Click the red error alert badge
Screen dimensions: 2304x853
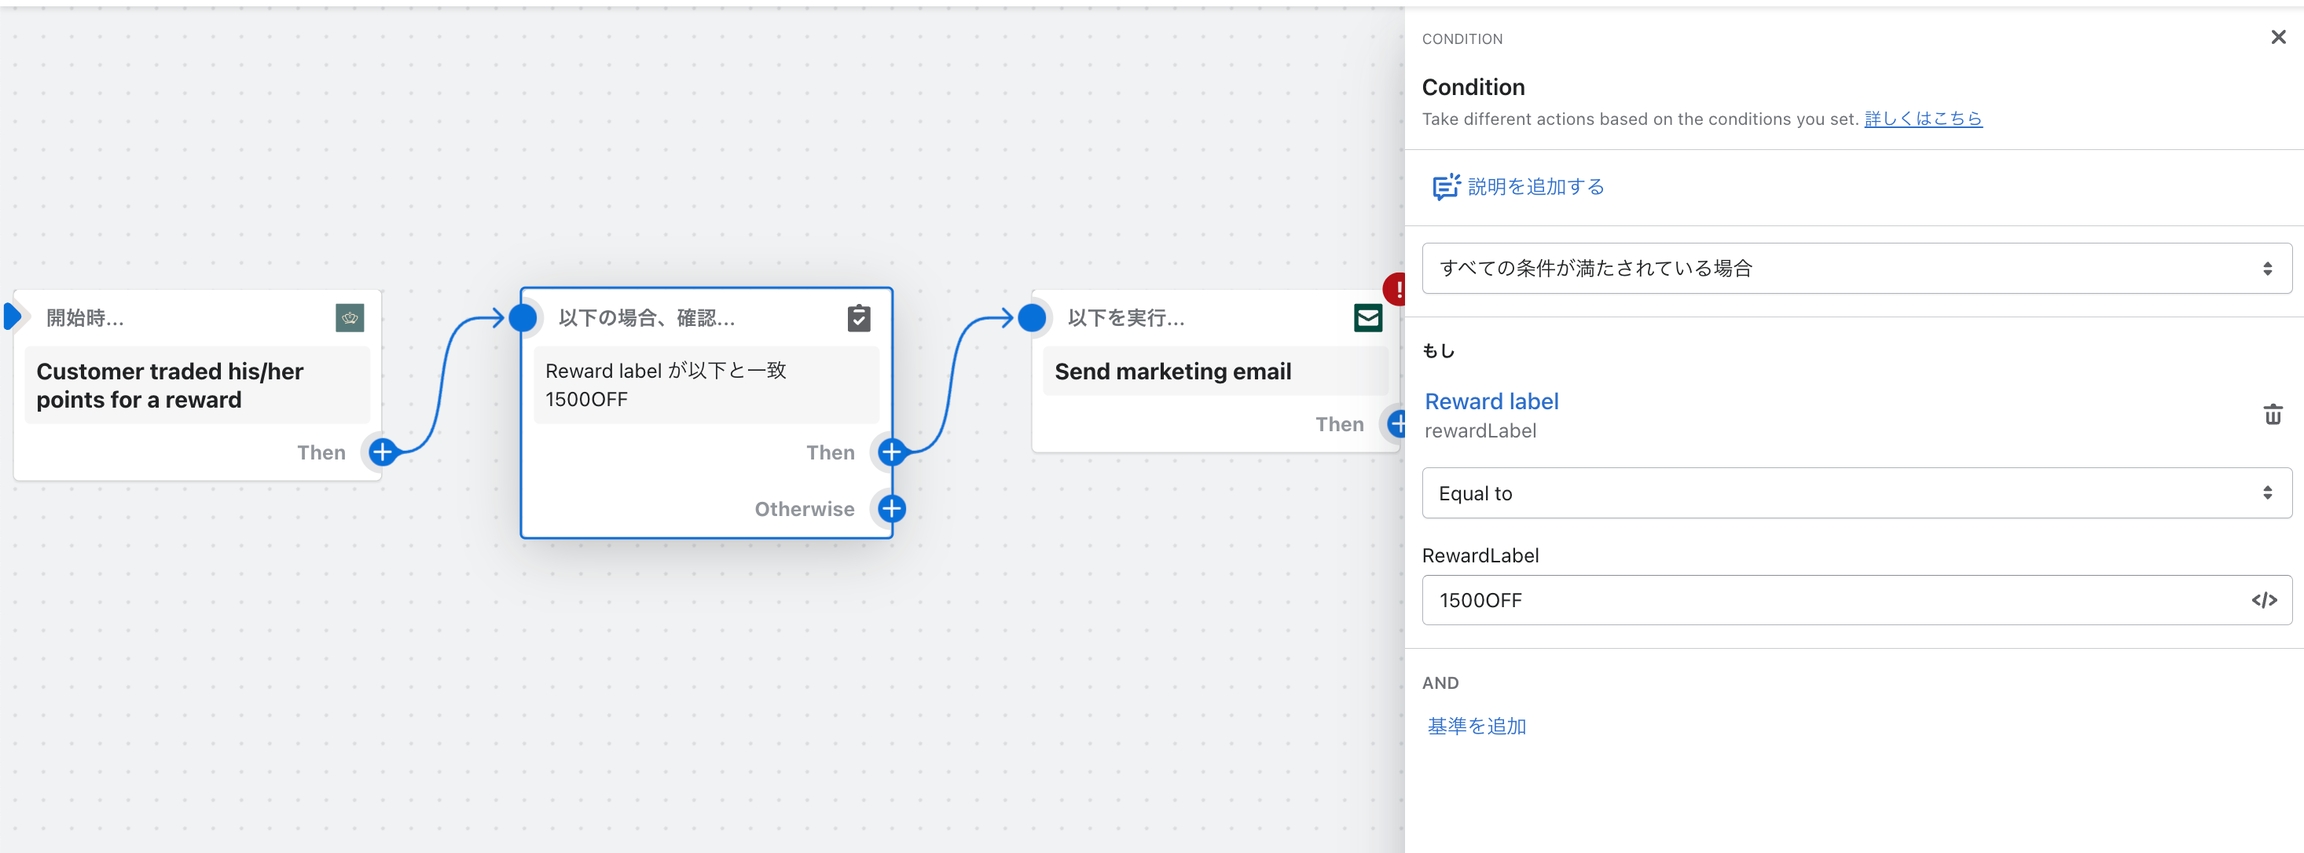pyautogui.click(x=1395, y=290)
